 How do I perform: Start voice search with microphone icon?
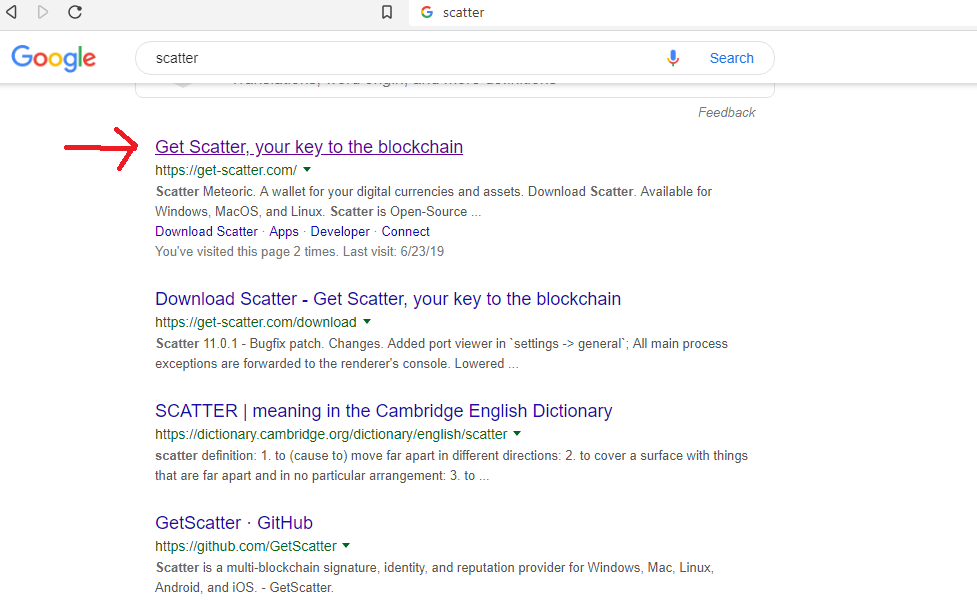673,58
